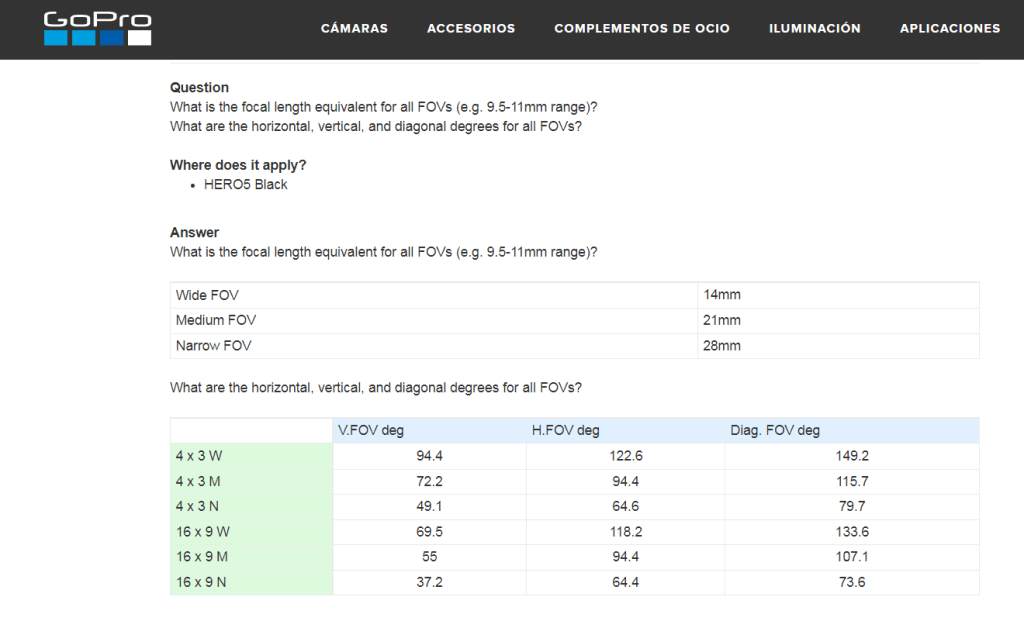Click the Medium FOV row label
The height and width of the screenshot is (628, 1024).
[215, 320]
